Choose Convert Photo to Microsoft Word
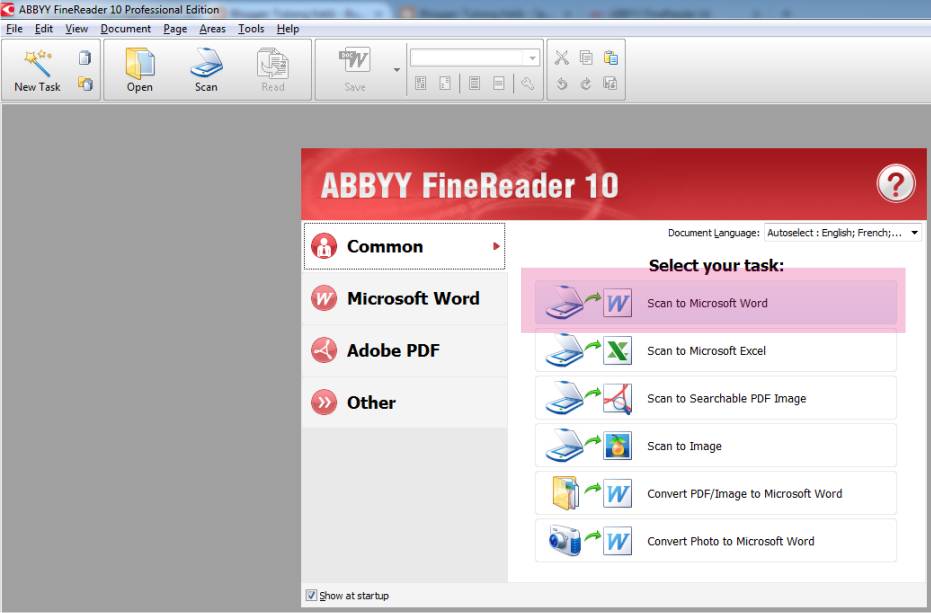This screenshot has width=931, height=613. [x=715, y=541]
